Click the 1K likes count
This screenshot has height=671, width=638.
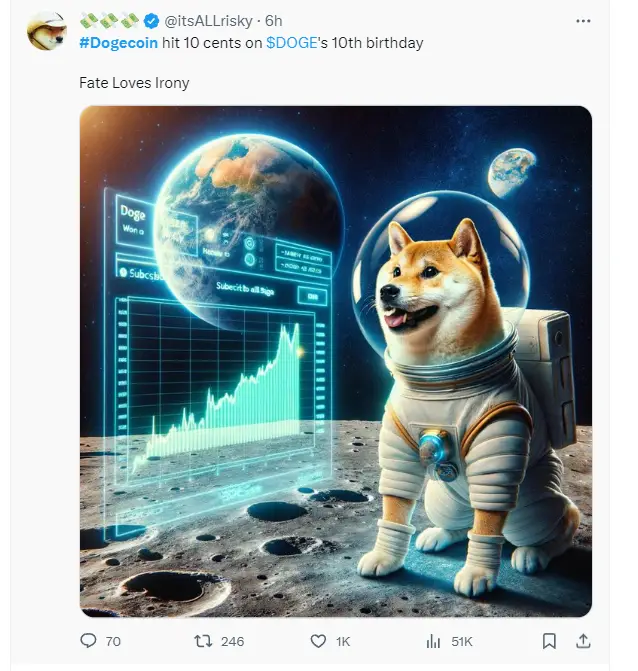[x=343, y=641]
